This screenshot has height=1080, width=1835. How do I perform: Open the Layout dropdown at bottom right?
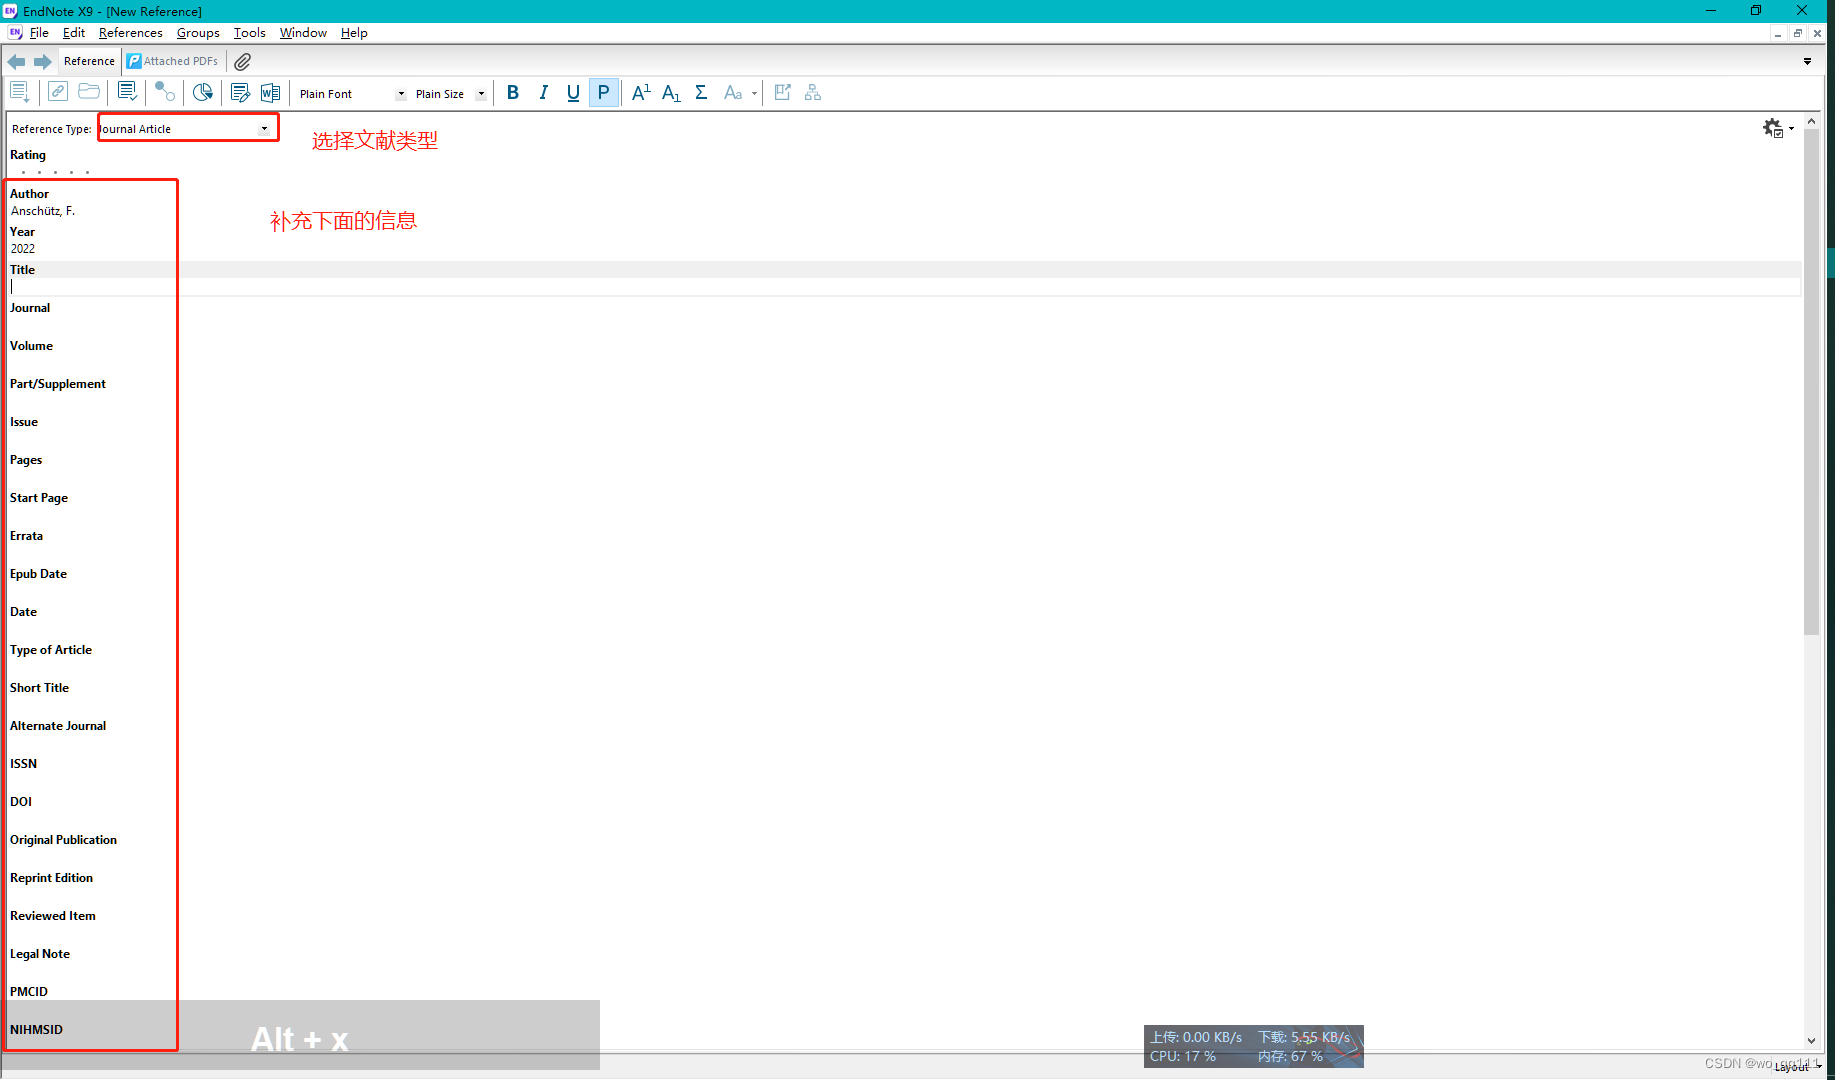[1797, 1067]
